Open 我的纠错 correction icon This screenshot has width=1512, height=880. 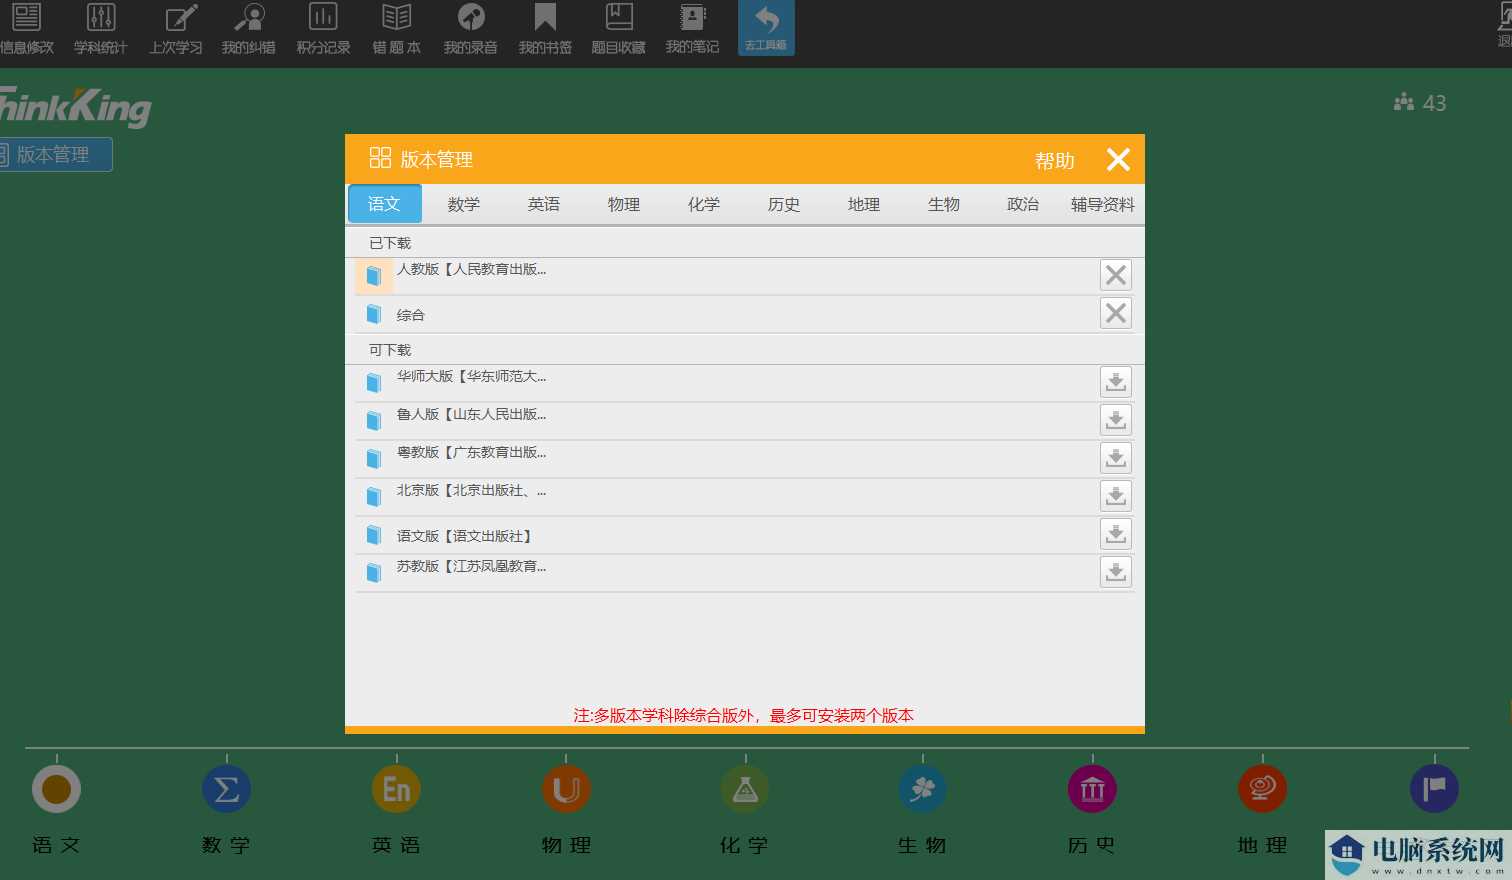click(x=249, y=28)
